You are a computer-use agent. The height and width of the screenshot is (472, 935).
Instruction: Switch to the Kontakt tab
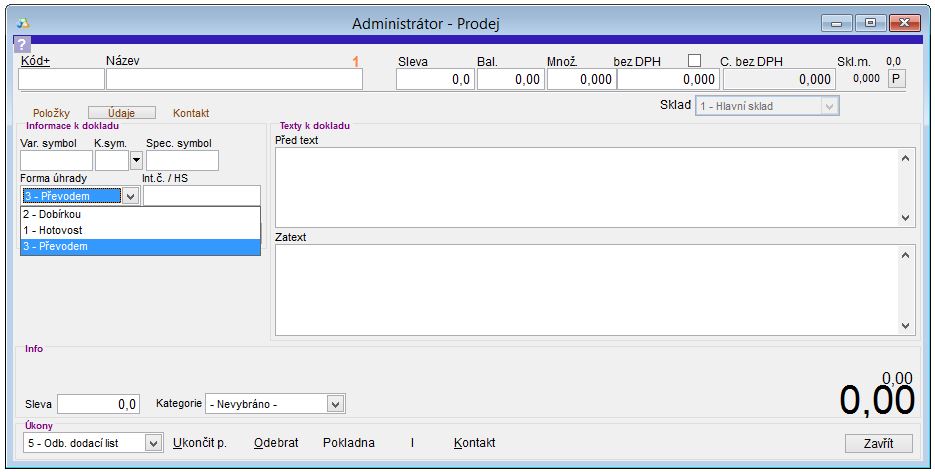[191, 113]
